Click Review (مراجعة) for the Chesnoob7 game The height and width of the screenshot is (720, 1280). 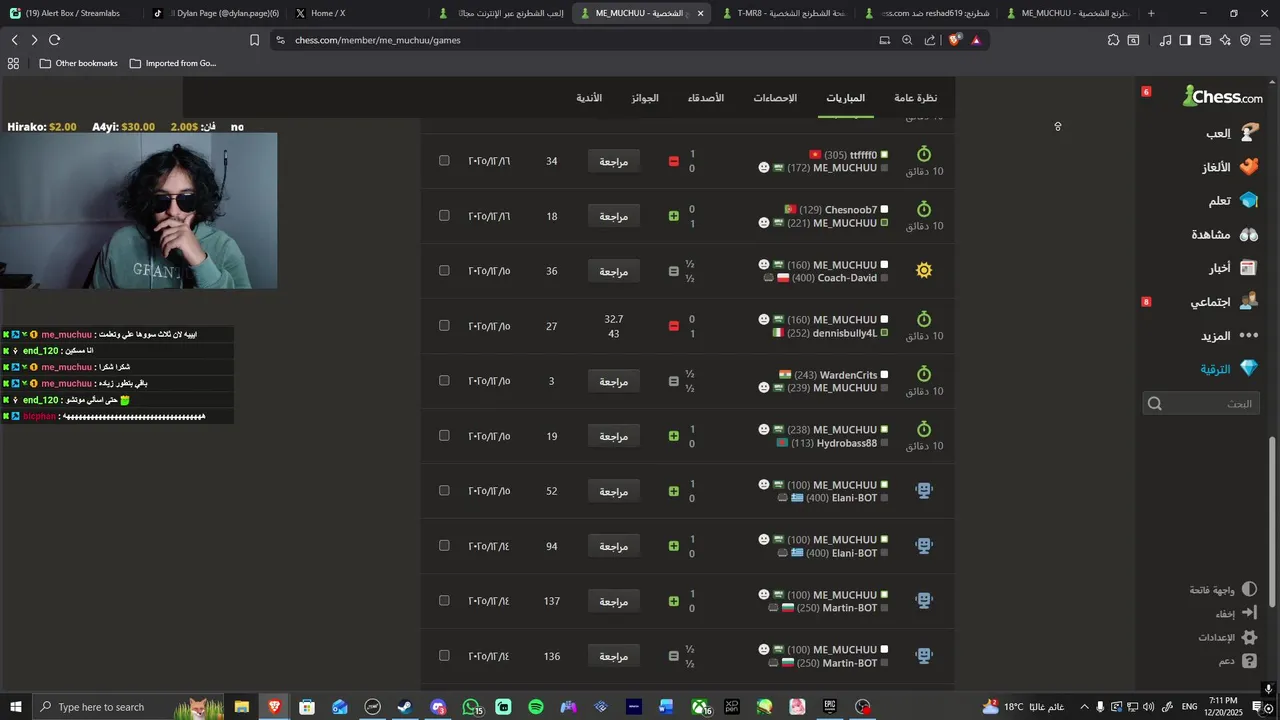(x=613, y=216)
